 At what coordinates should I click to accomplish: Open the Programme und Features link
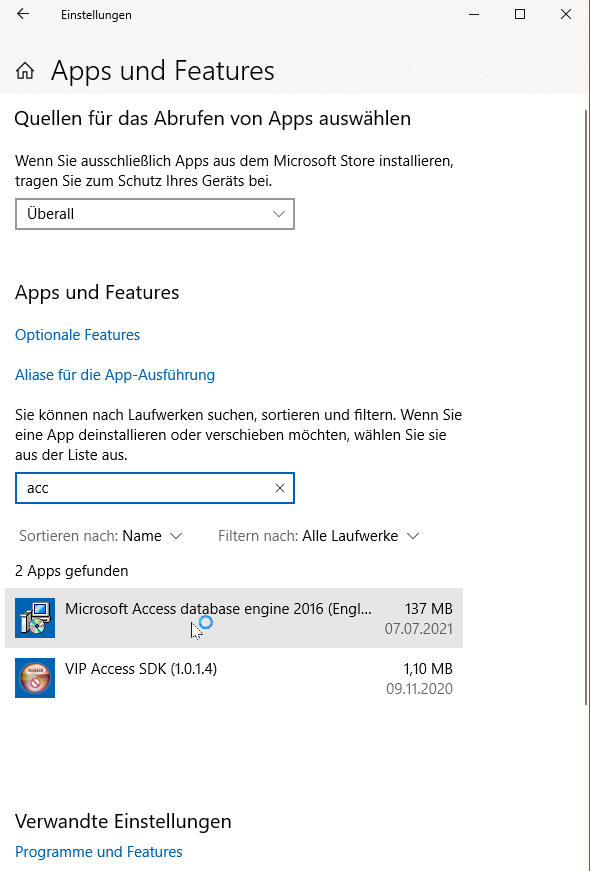pos(98,852)
